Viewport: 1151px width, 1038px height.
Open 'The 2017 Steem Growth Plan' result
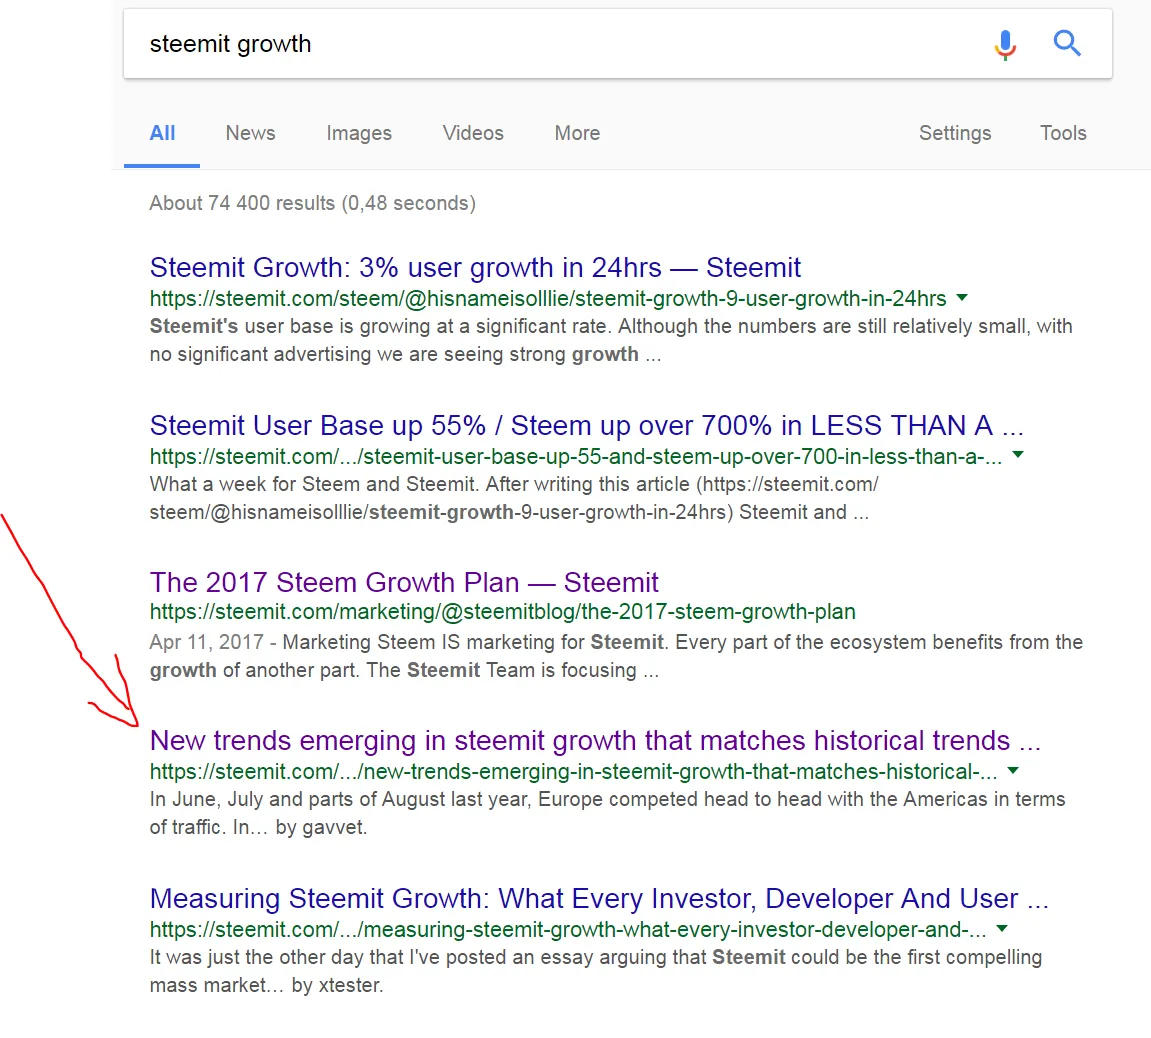click(404, 582)
